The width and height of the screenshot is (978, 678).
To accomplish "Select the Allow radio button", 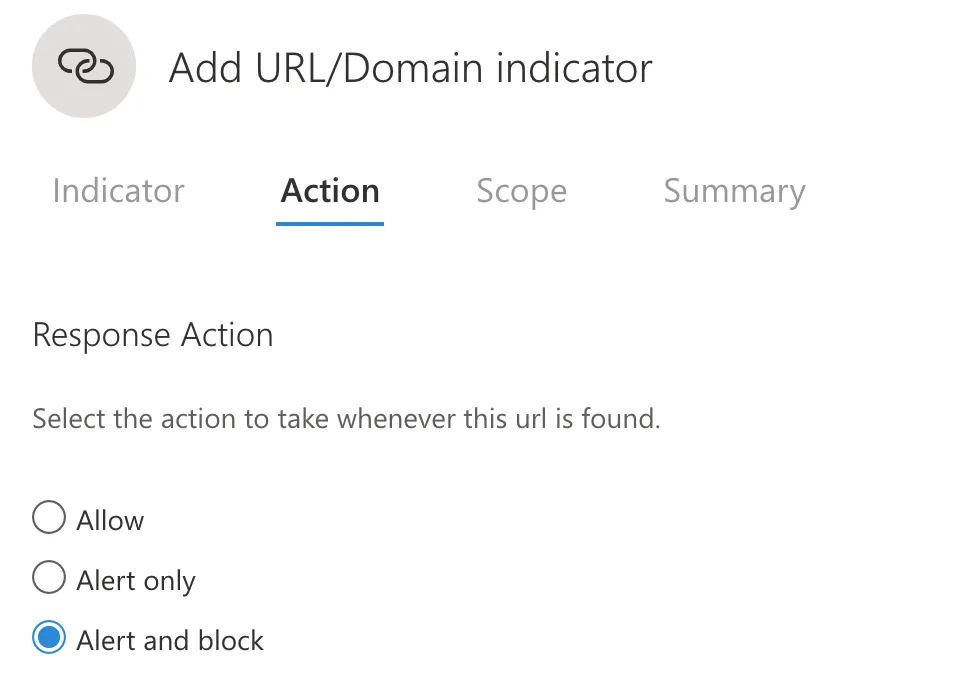I will point(48,519).
